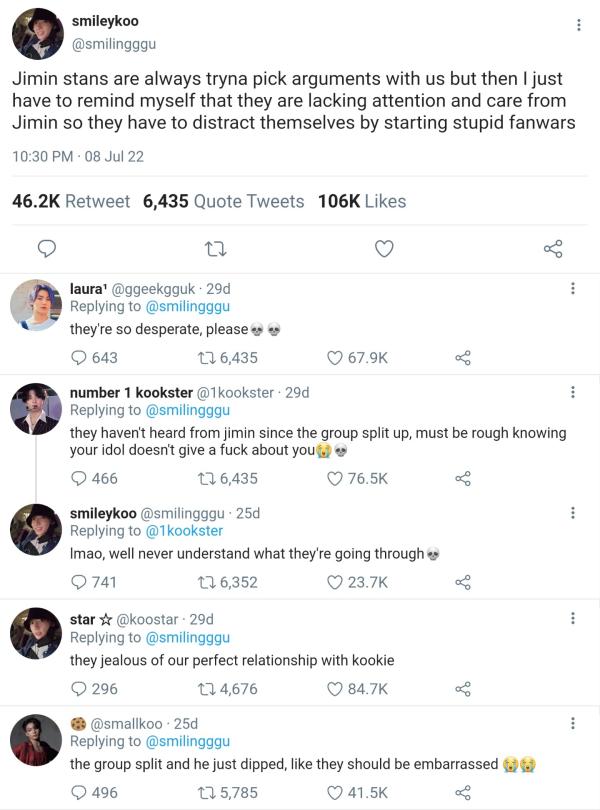Like number 1 kookster's reply
Viewport: 600px width, 810px height.
[337, 479]
